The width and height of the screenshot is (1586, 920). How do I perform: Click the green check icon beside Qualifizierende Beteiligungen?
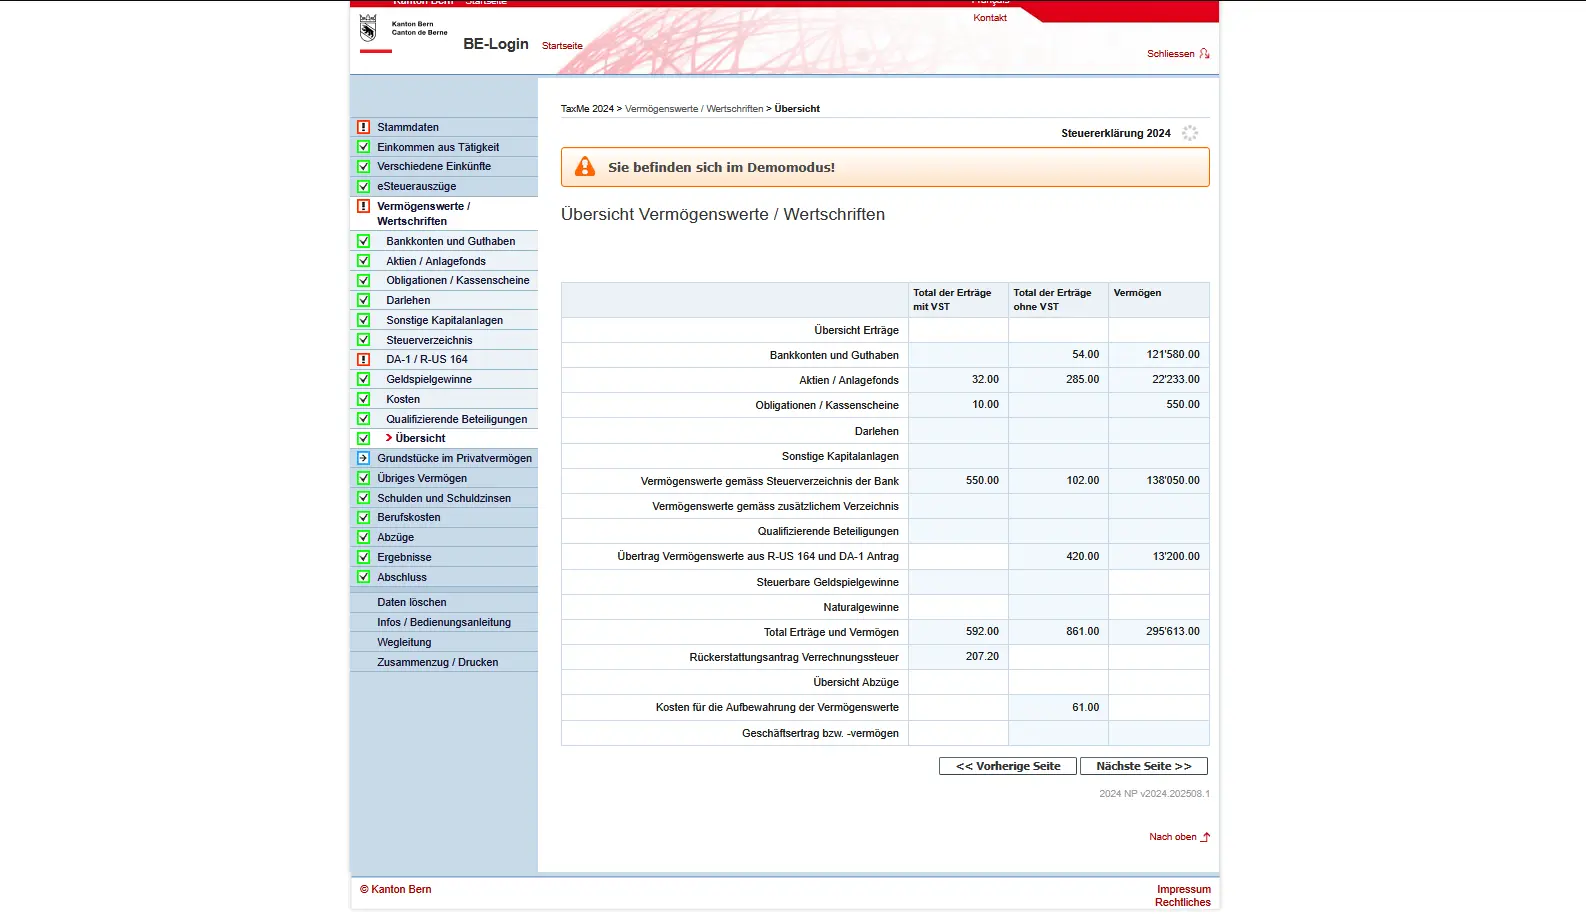(x=364, y=419)
